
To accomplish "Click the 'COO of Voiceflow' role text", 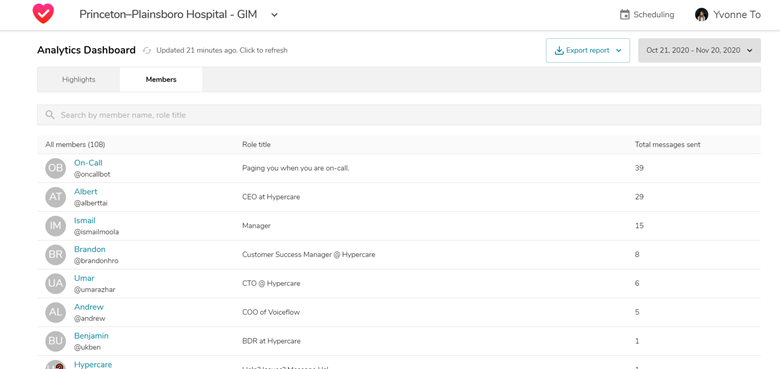I will [271, 312].
